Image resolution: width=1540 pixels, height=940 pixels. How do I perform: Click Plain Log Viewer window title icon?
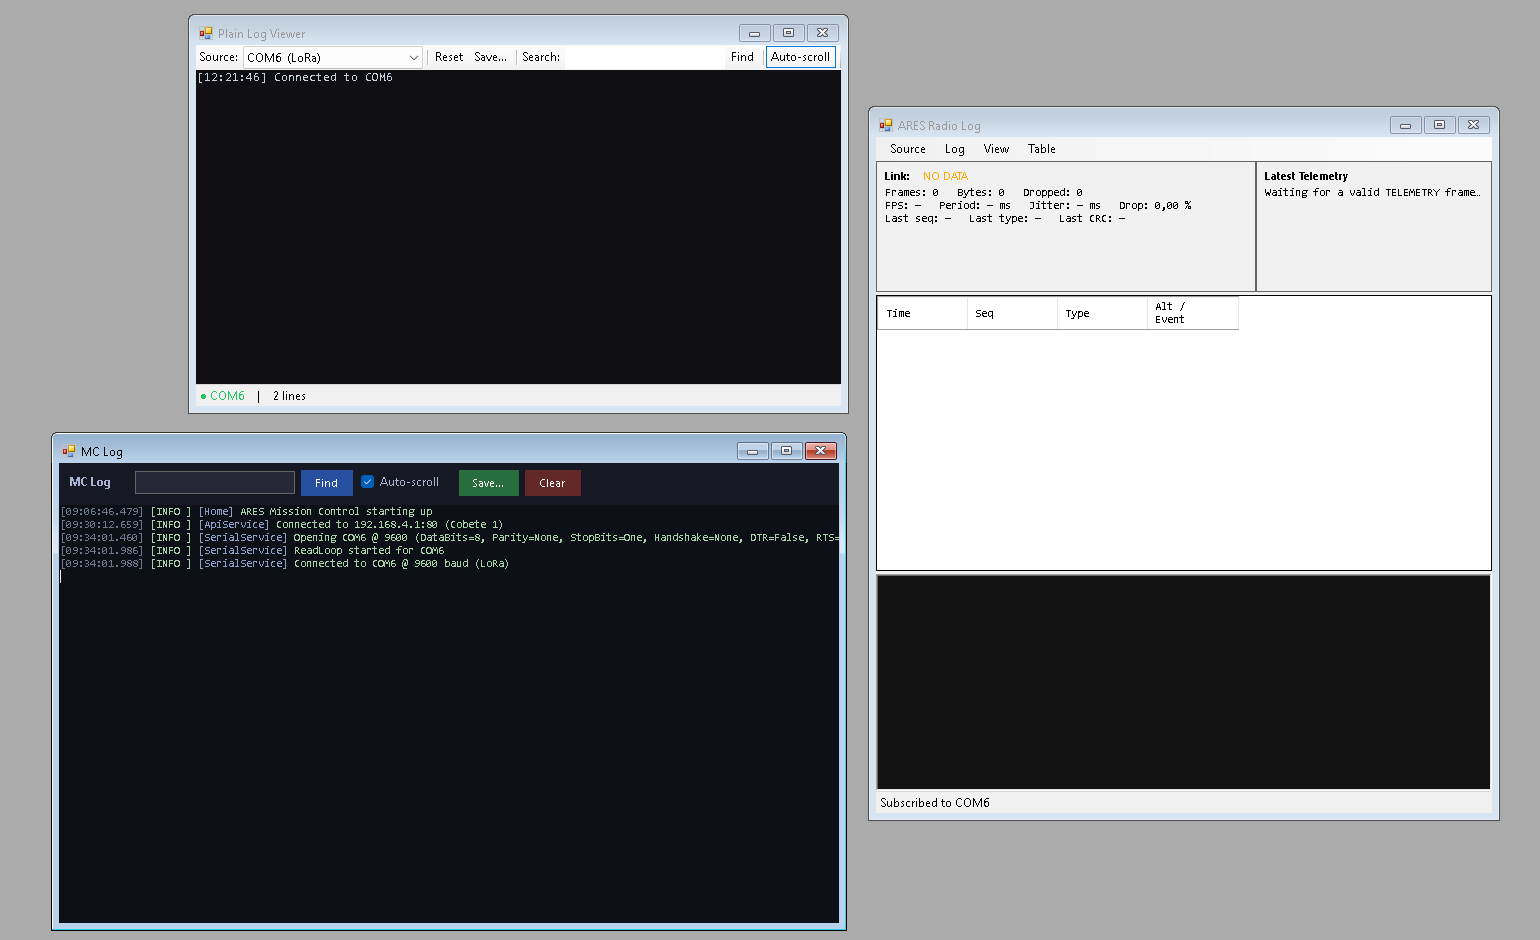(206, 33)
